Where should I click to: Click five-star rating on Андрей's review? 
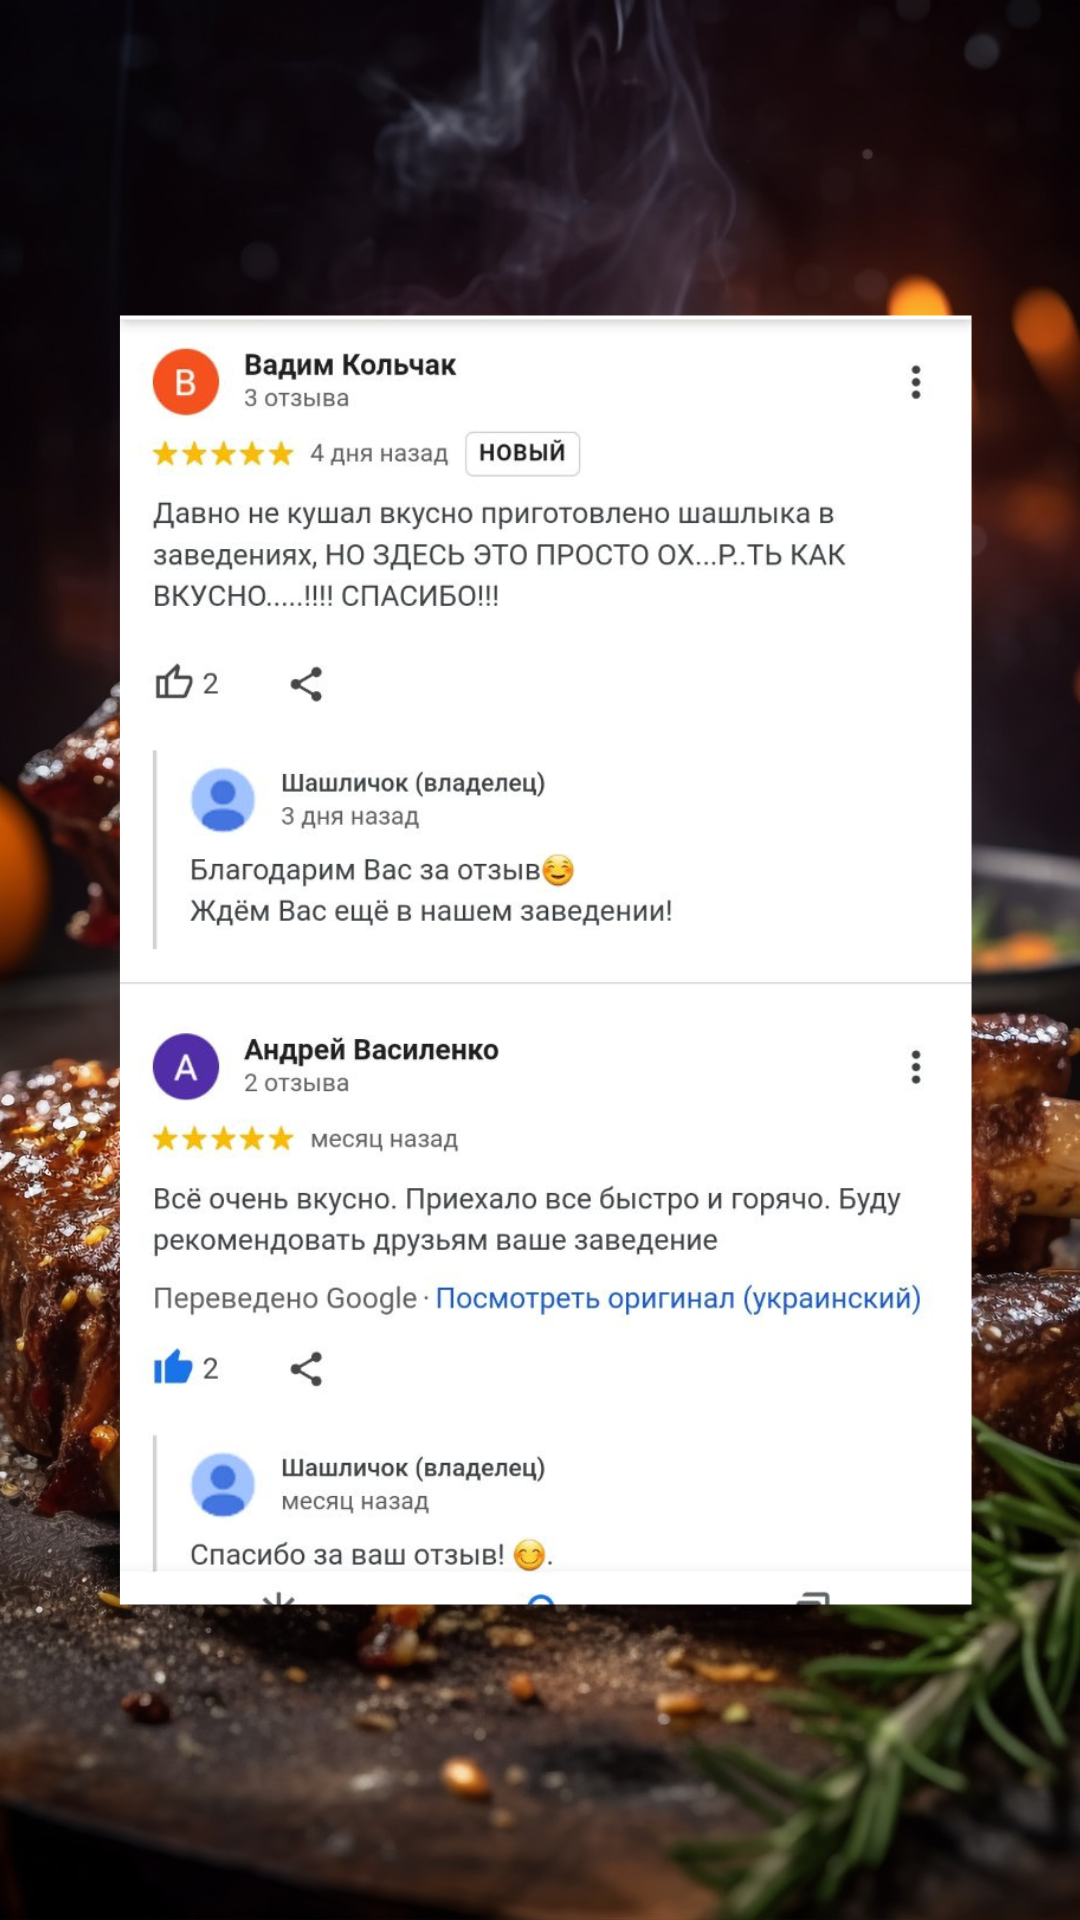coord(223,1139)
